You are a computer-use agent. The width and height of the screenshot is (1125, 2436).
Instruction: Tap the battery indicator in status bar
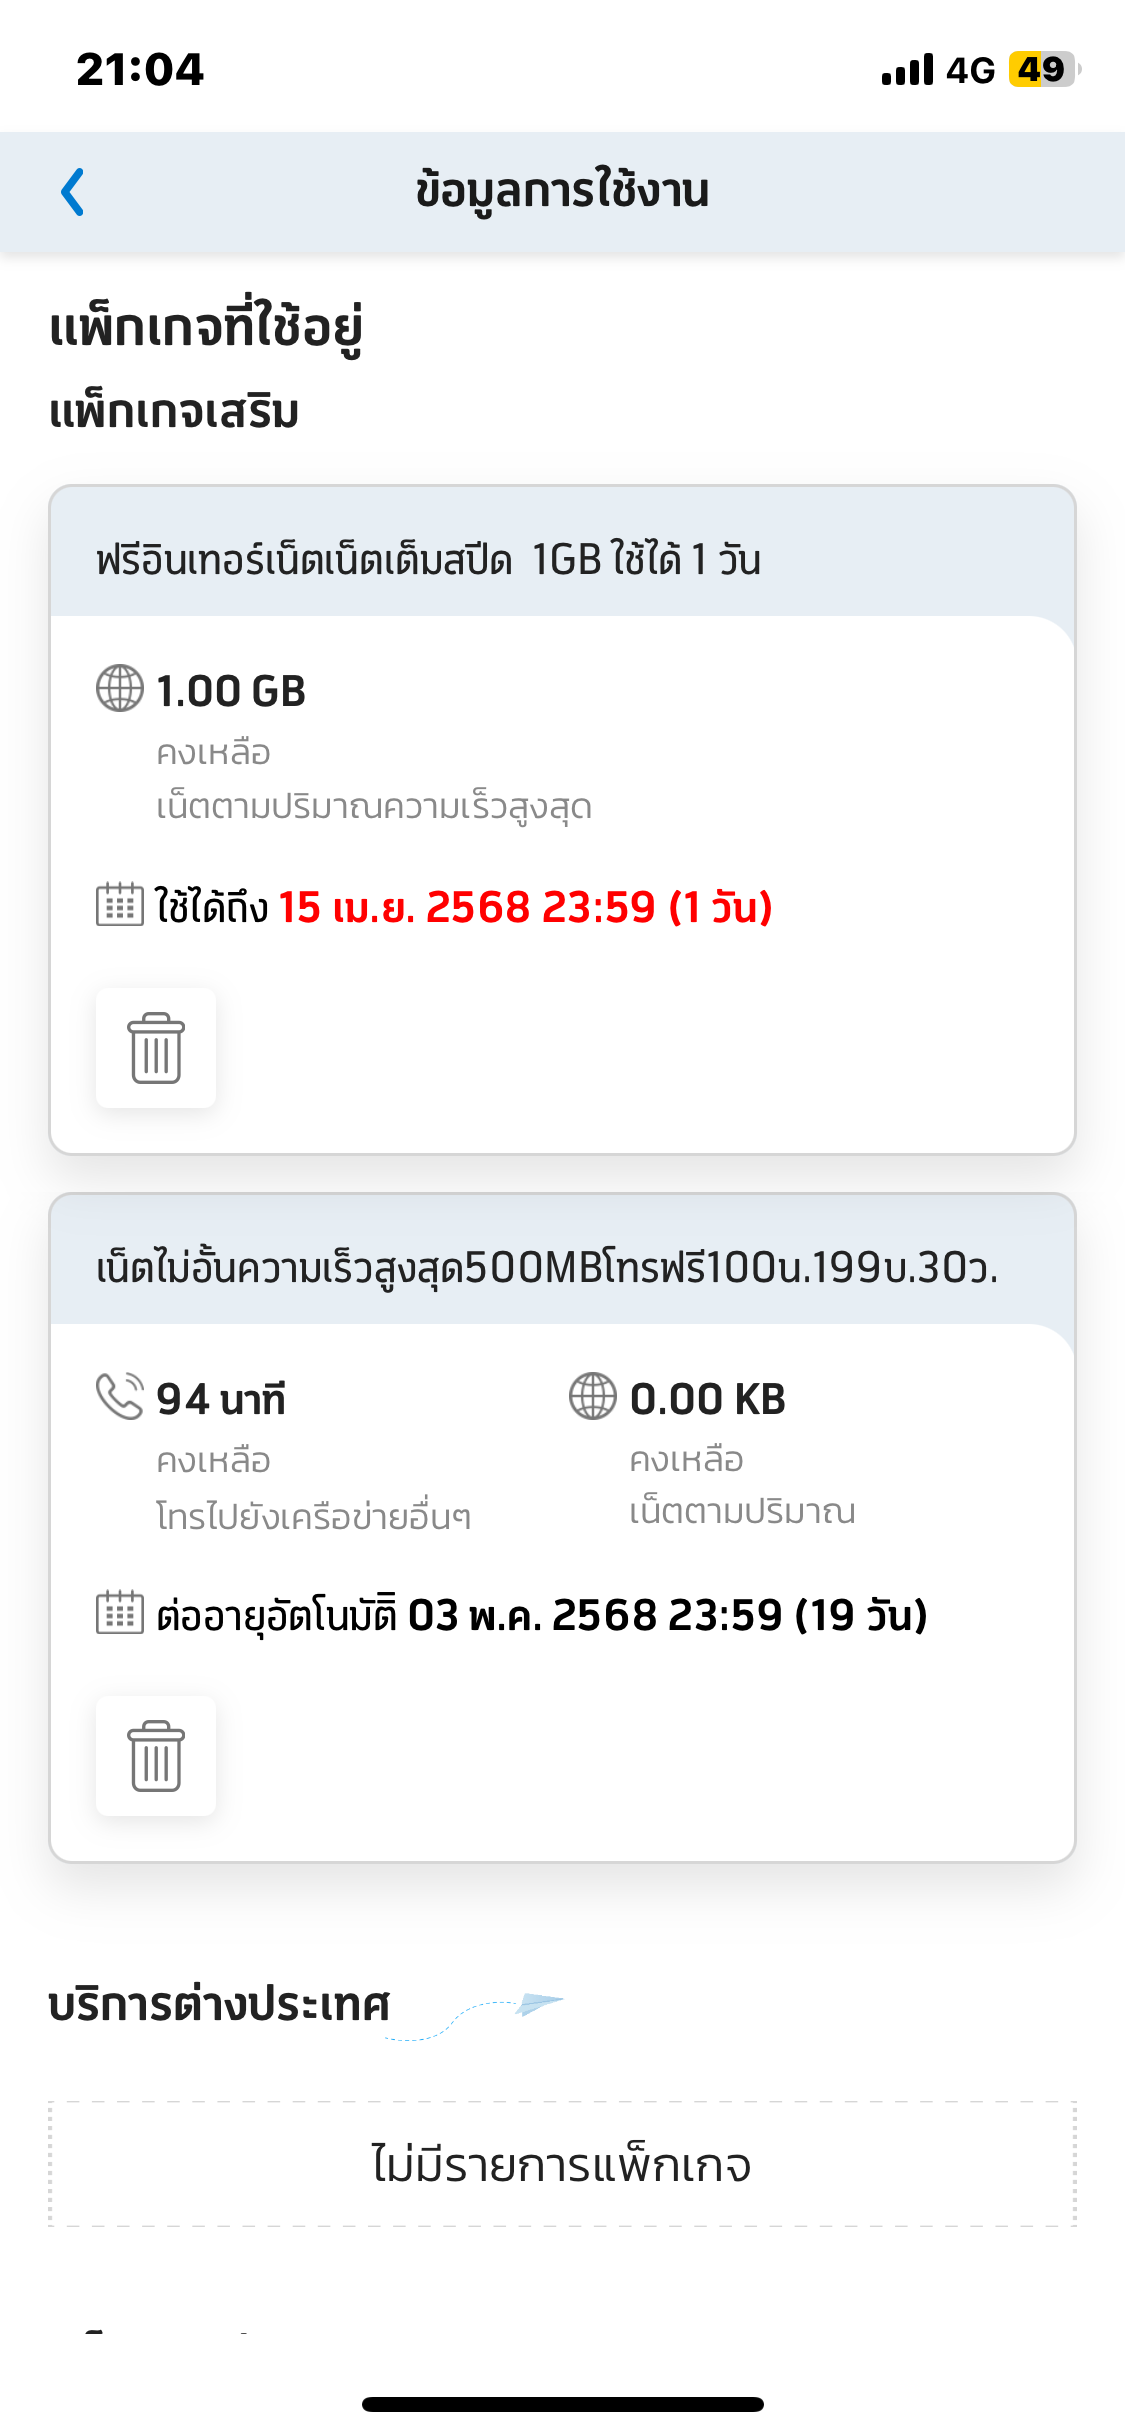[1044, 70]
